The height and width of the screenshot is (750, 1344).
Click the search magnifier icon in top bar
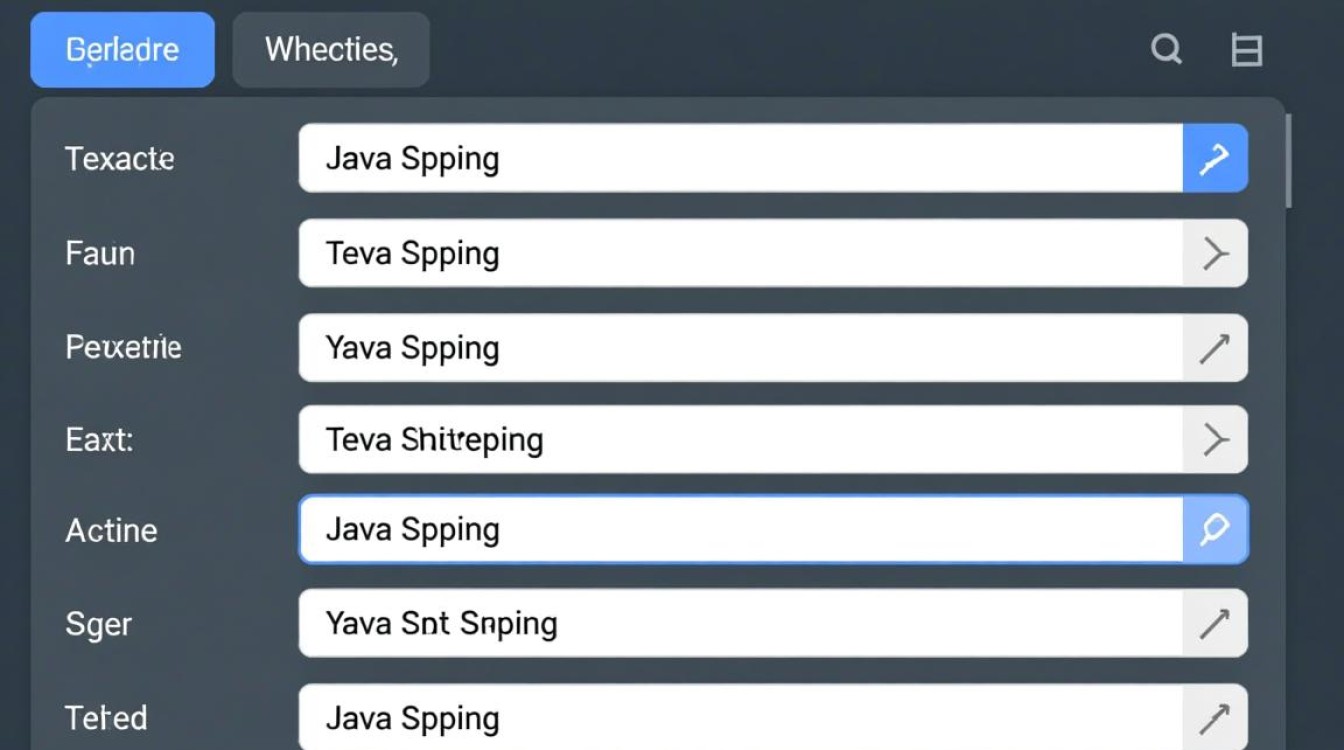tap(1166, 49)
